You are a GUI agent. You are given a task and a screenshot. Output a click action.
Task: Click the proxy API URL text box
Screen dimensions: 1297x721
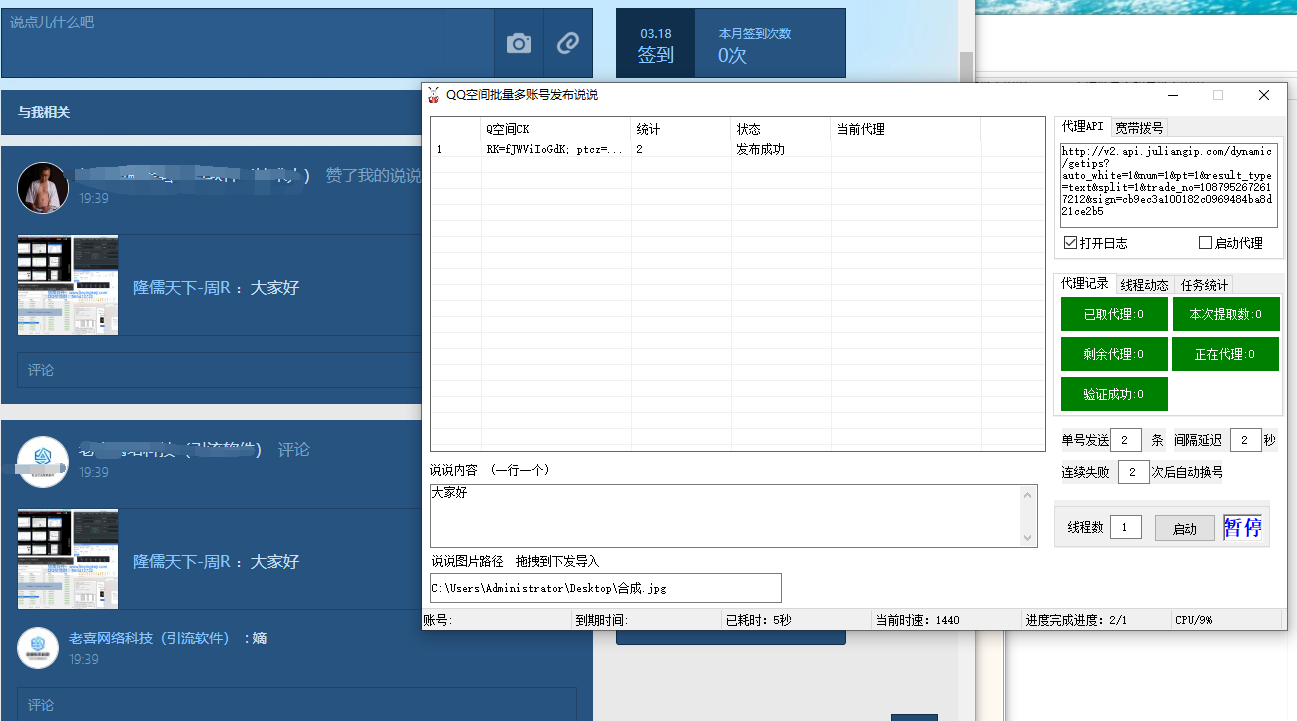click(x=1169, y=185)
